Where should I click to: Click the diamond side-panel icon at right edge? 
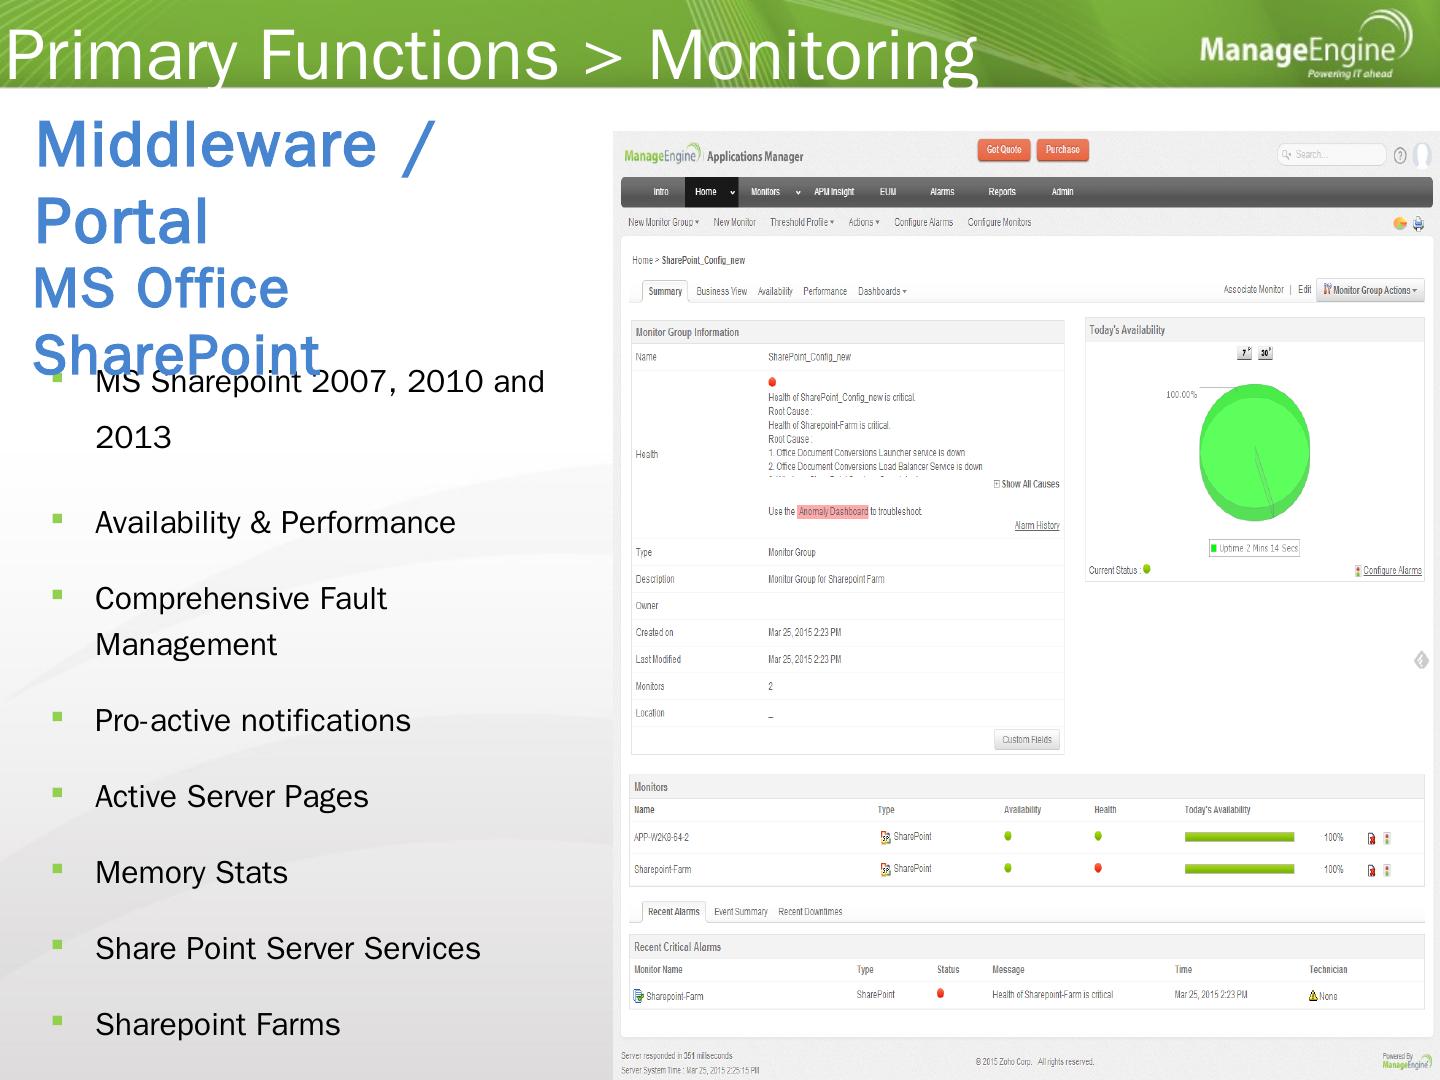(1421, 660)
